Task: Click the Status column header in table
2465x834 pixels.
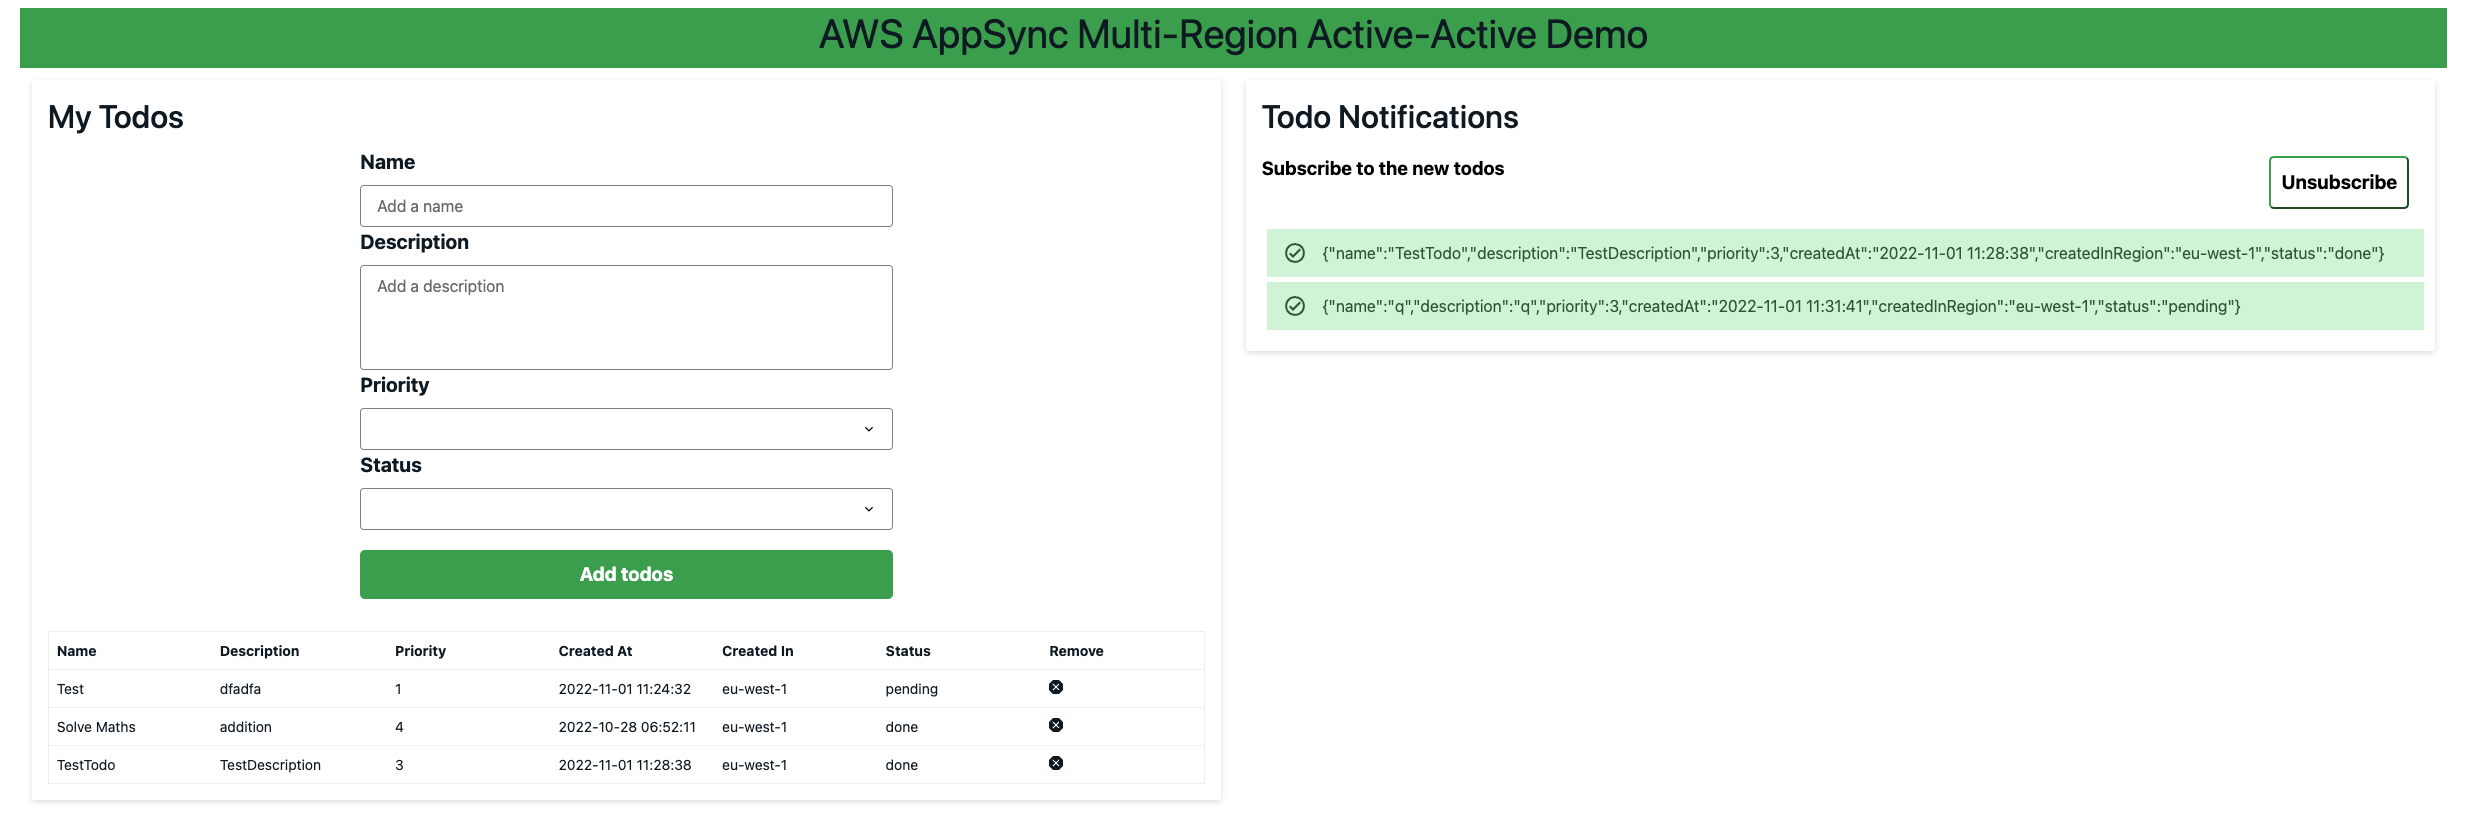Action: click(x=907, y=651)
